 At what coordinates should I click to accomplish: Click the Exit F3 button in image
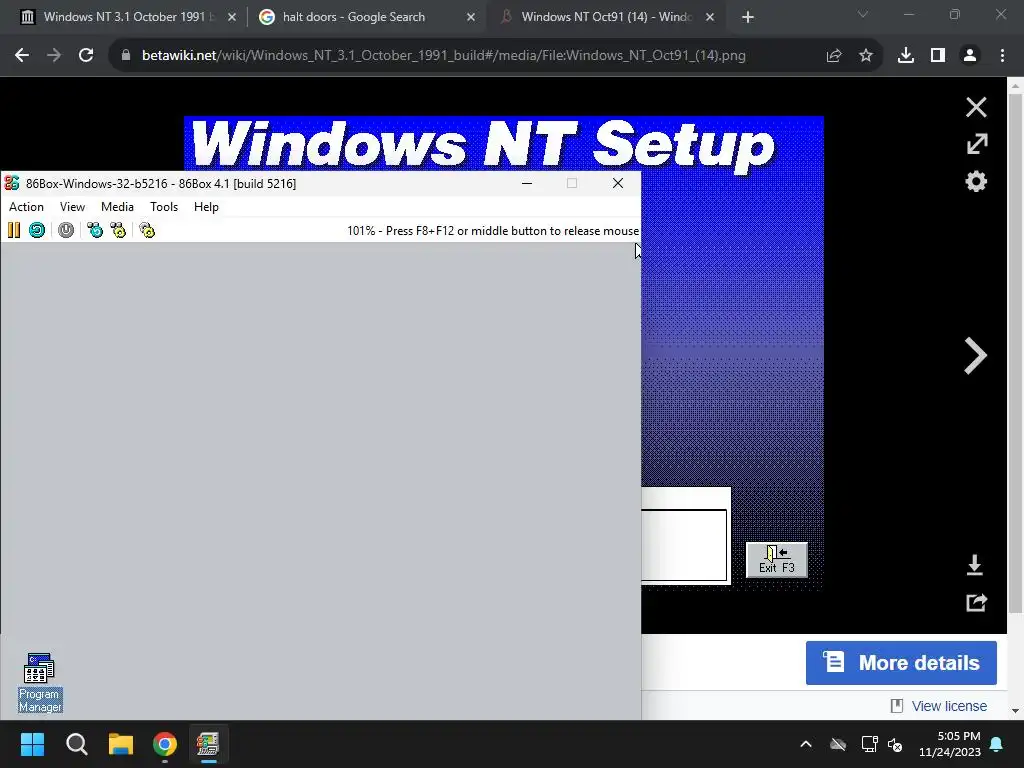[776, 560]
